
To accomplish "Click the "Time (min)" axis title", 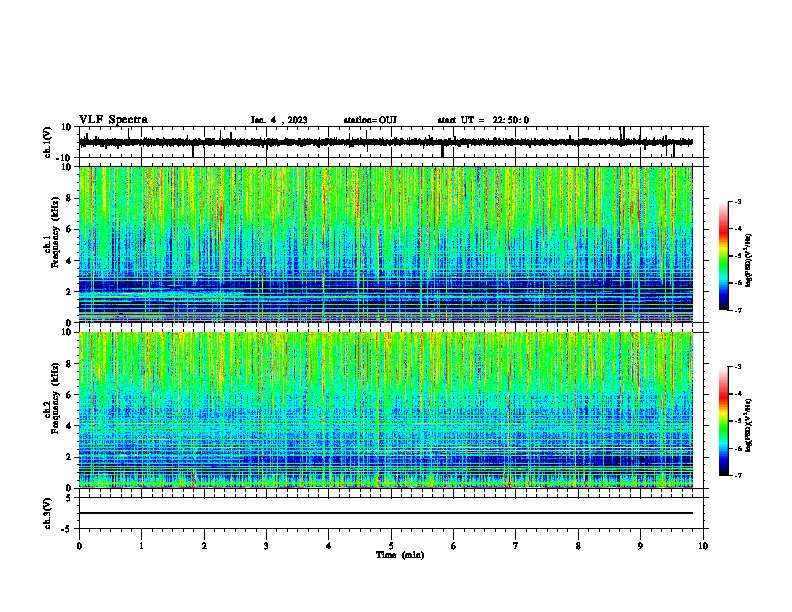I will [400, 555].
